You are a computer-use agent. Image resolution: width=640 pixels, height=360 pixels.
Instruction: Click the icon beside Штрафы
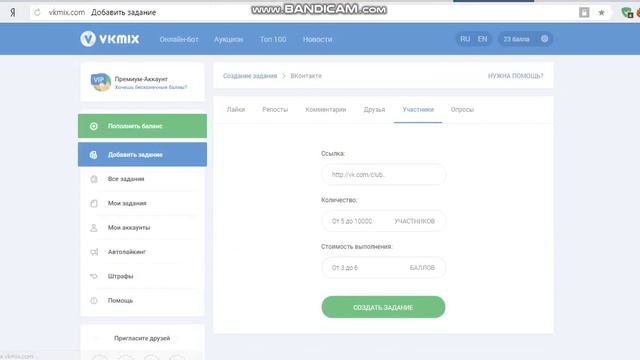point(94,276)
